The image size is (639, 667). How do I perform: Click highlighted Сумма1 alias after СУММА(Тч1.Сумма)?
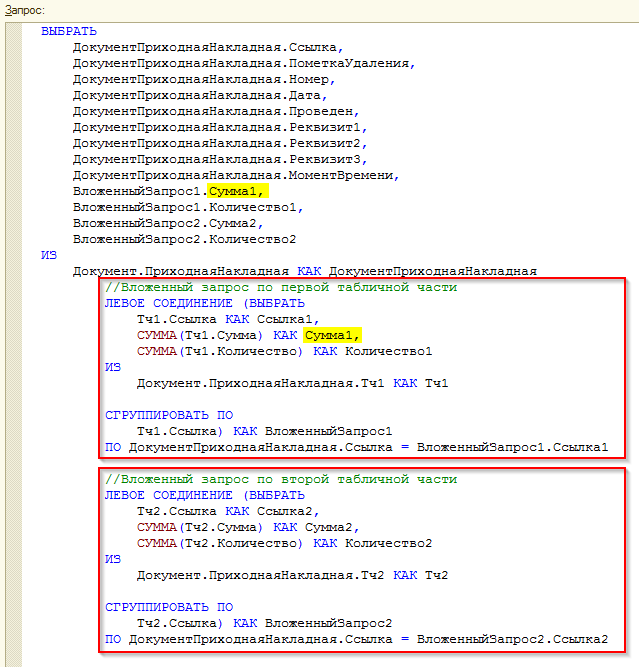(334, 335)
